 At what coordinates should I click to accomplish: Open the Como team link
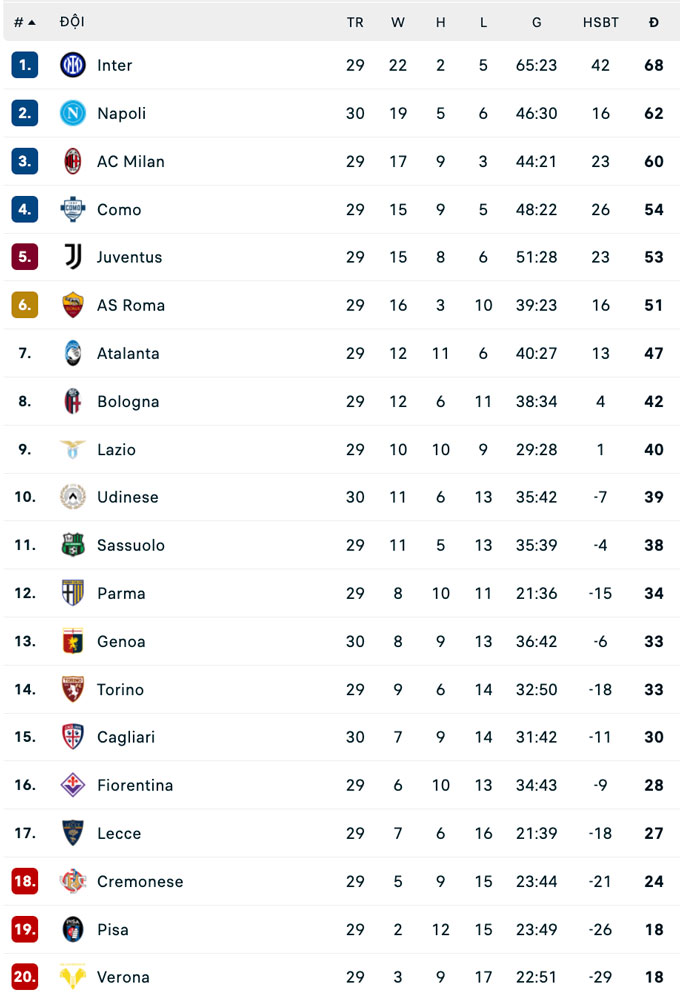(119, 209)
